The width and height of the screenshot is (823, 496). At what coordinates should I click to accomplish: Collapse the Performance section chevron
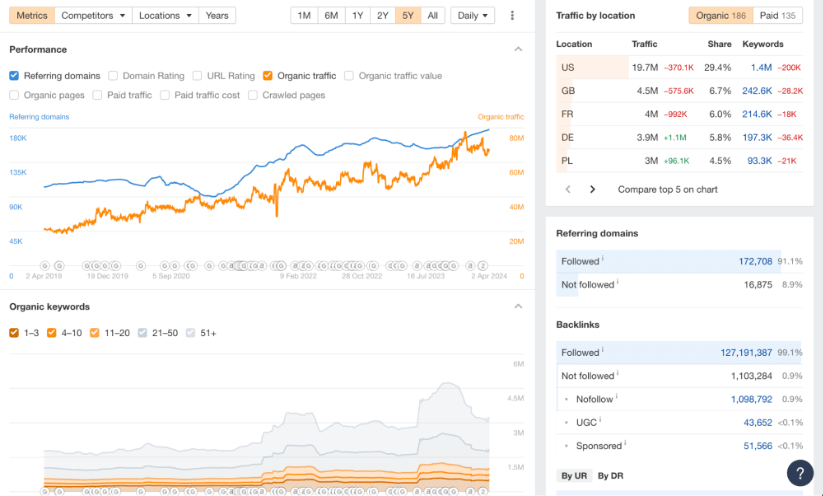[518, 49]
